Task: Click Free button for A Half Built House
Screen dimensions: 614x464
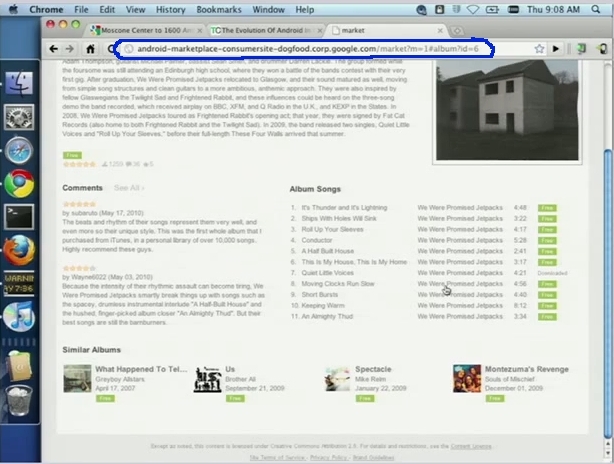Action: point(547,251)
